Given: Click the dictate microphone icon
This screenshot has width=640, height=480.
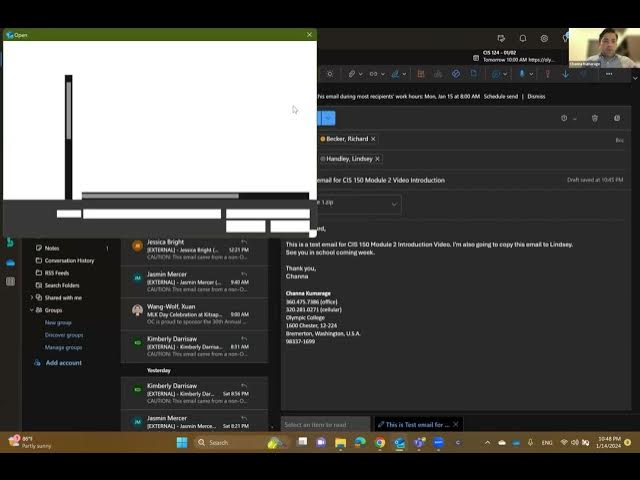Looking at the screenshot, I should point(522,73).
